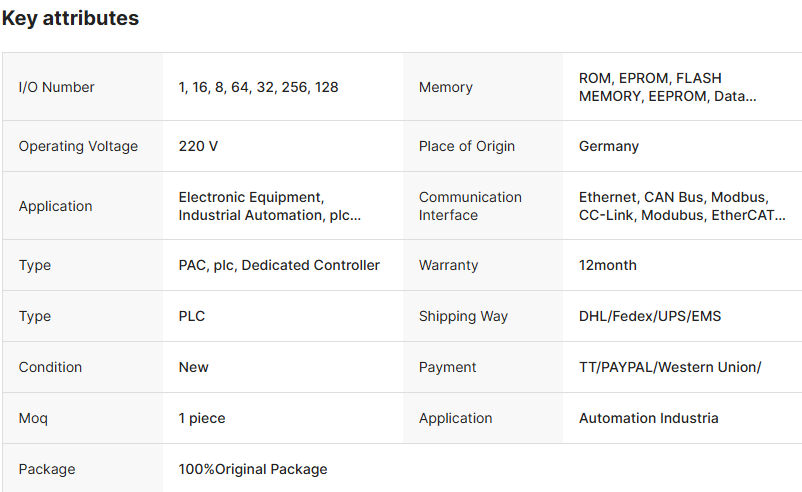Click the Moq 1 piece value

(202, 418)
